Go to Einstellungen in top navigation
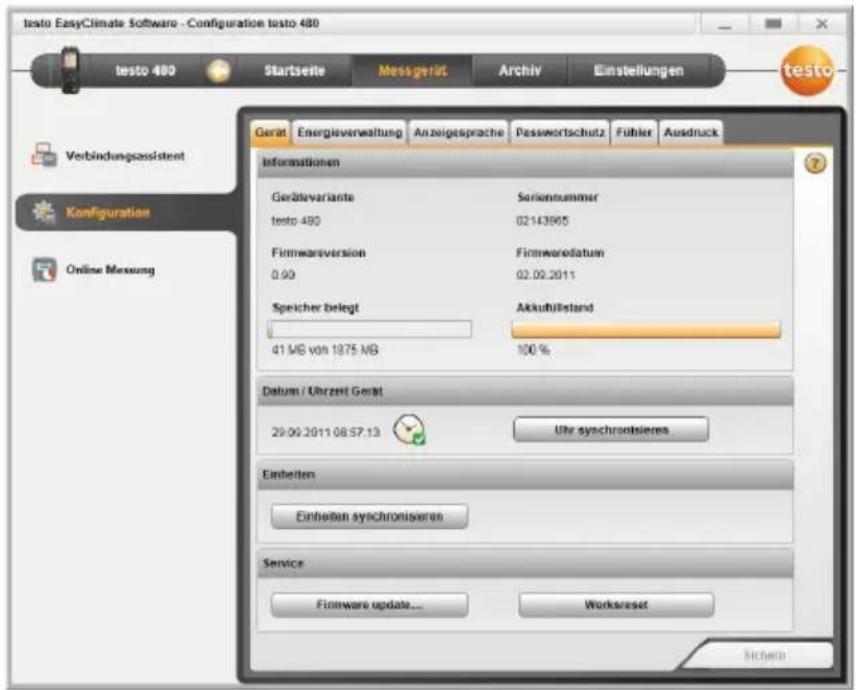The image size is (856, 690). (638, 71)
